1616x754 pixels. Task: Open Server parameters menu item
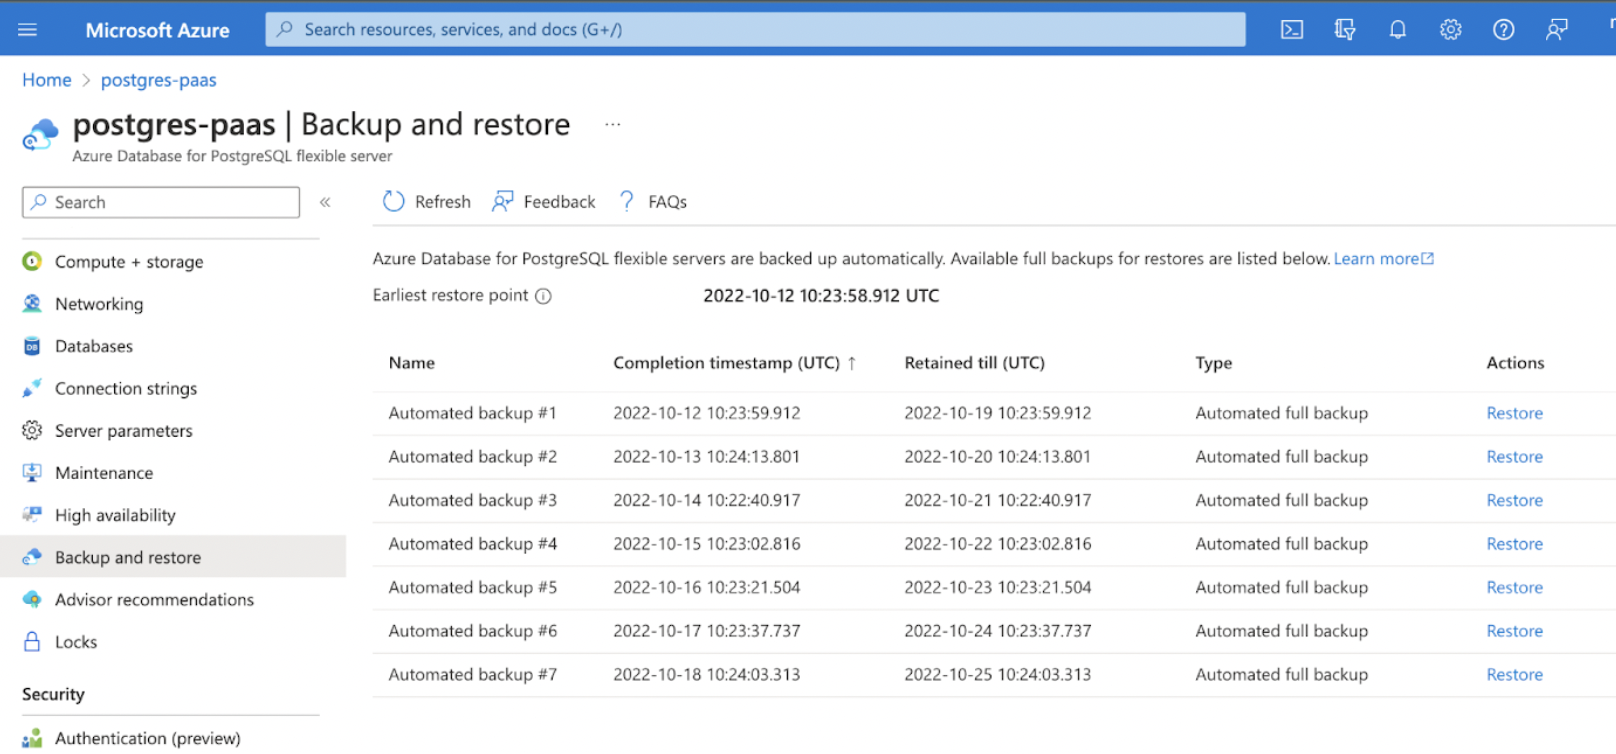(124, 430)
